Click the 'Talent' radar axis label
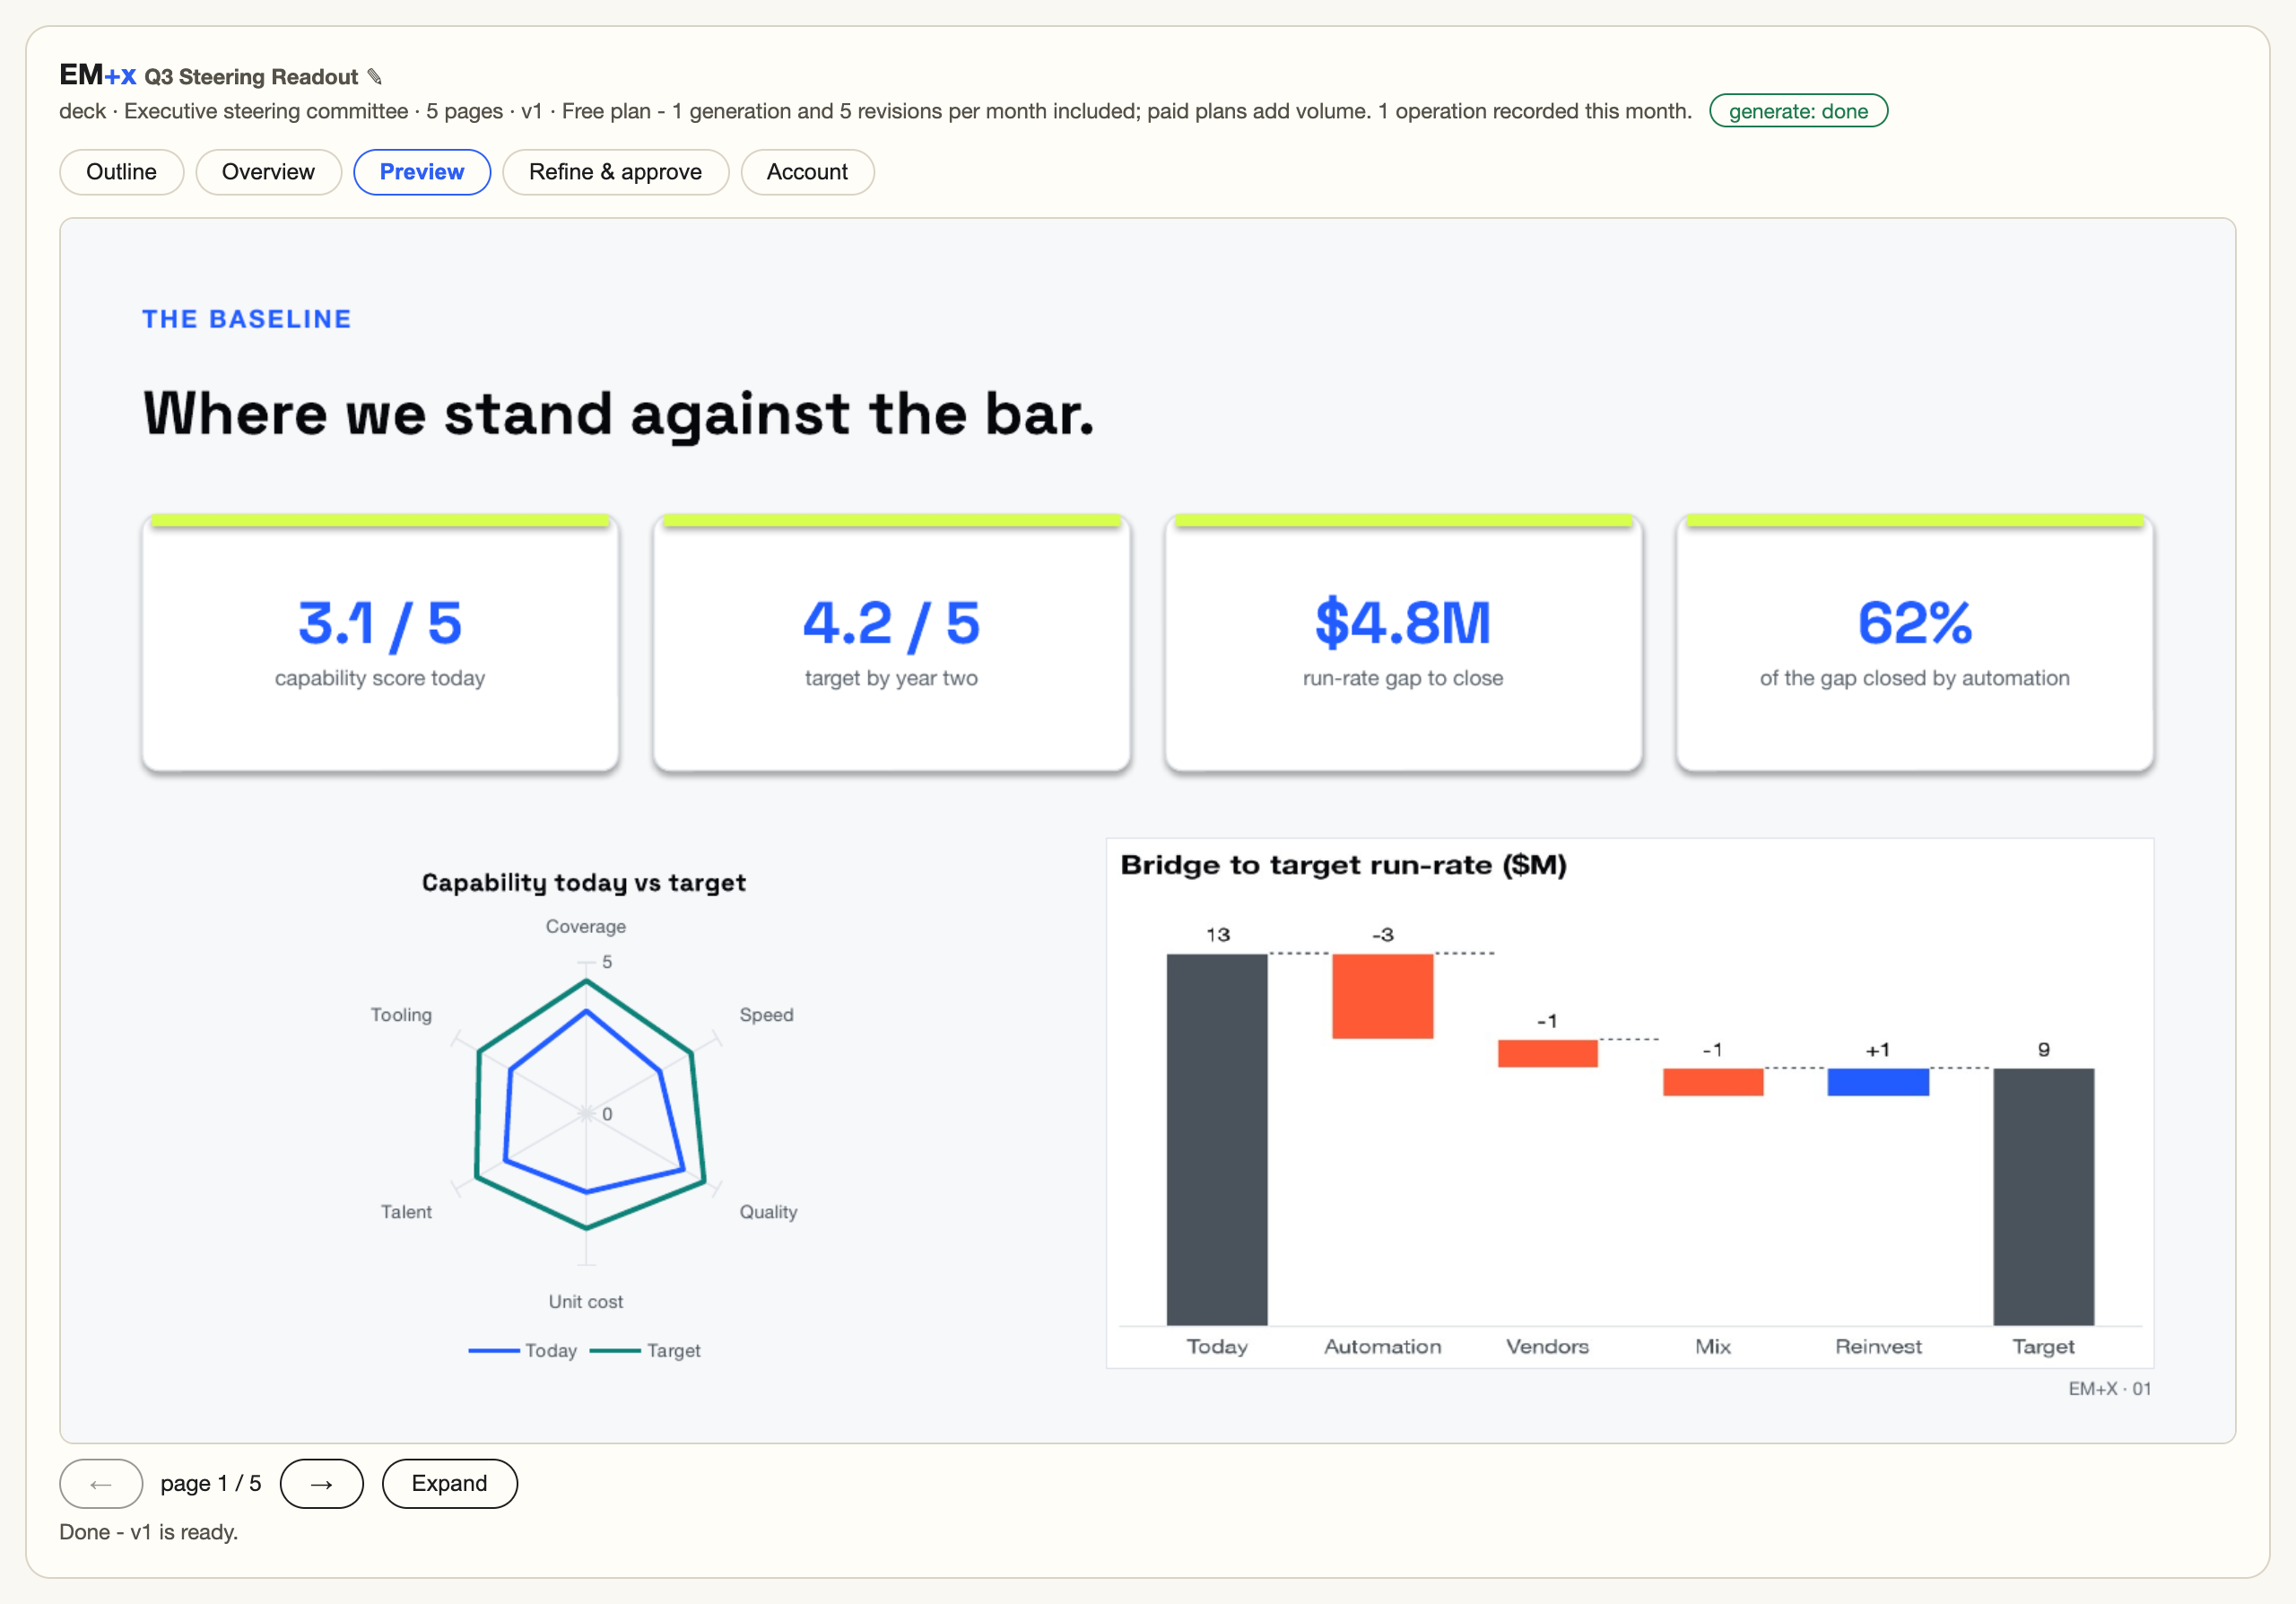2296x1604 pixels. click(406, 1212)
